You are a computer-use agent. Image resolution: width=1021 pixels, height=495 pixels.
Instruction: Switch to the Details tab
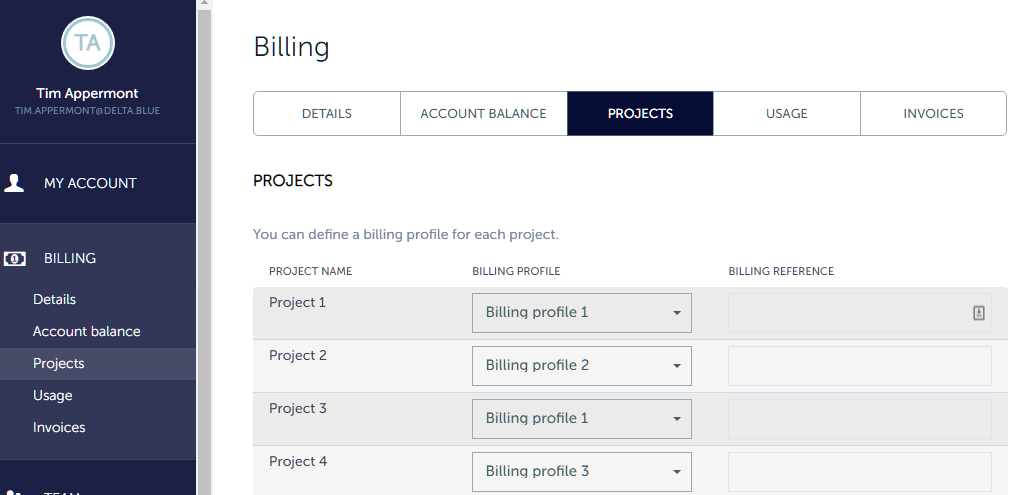point(327,114)
